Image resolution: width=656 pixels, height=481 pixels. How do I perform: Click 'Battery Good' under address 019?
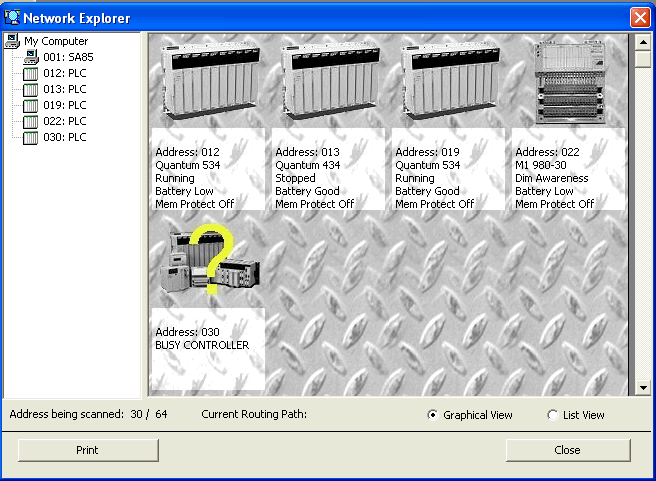pyautogui.click(x=427, y=191)
